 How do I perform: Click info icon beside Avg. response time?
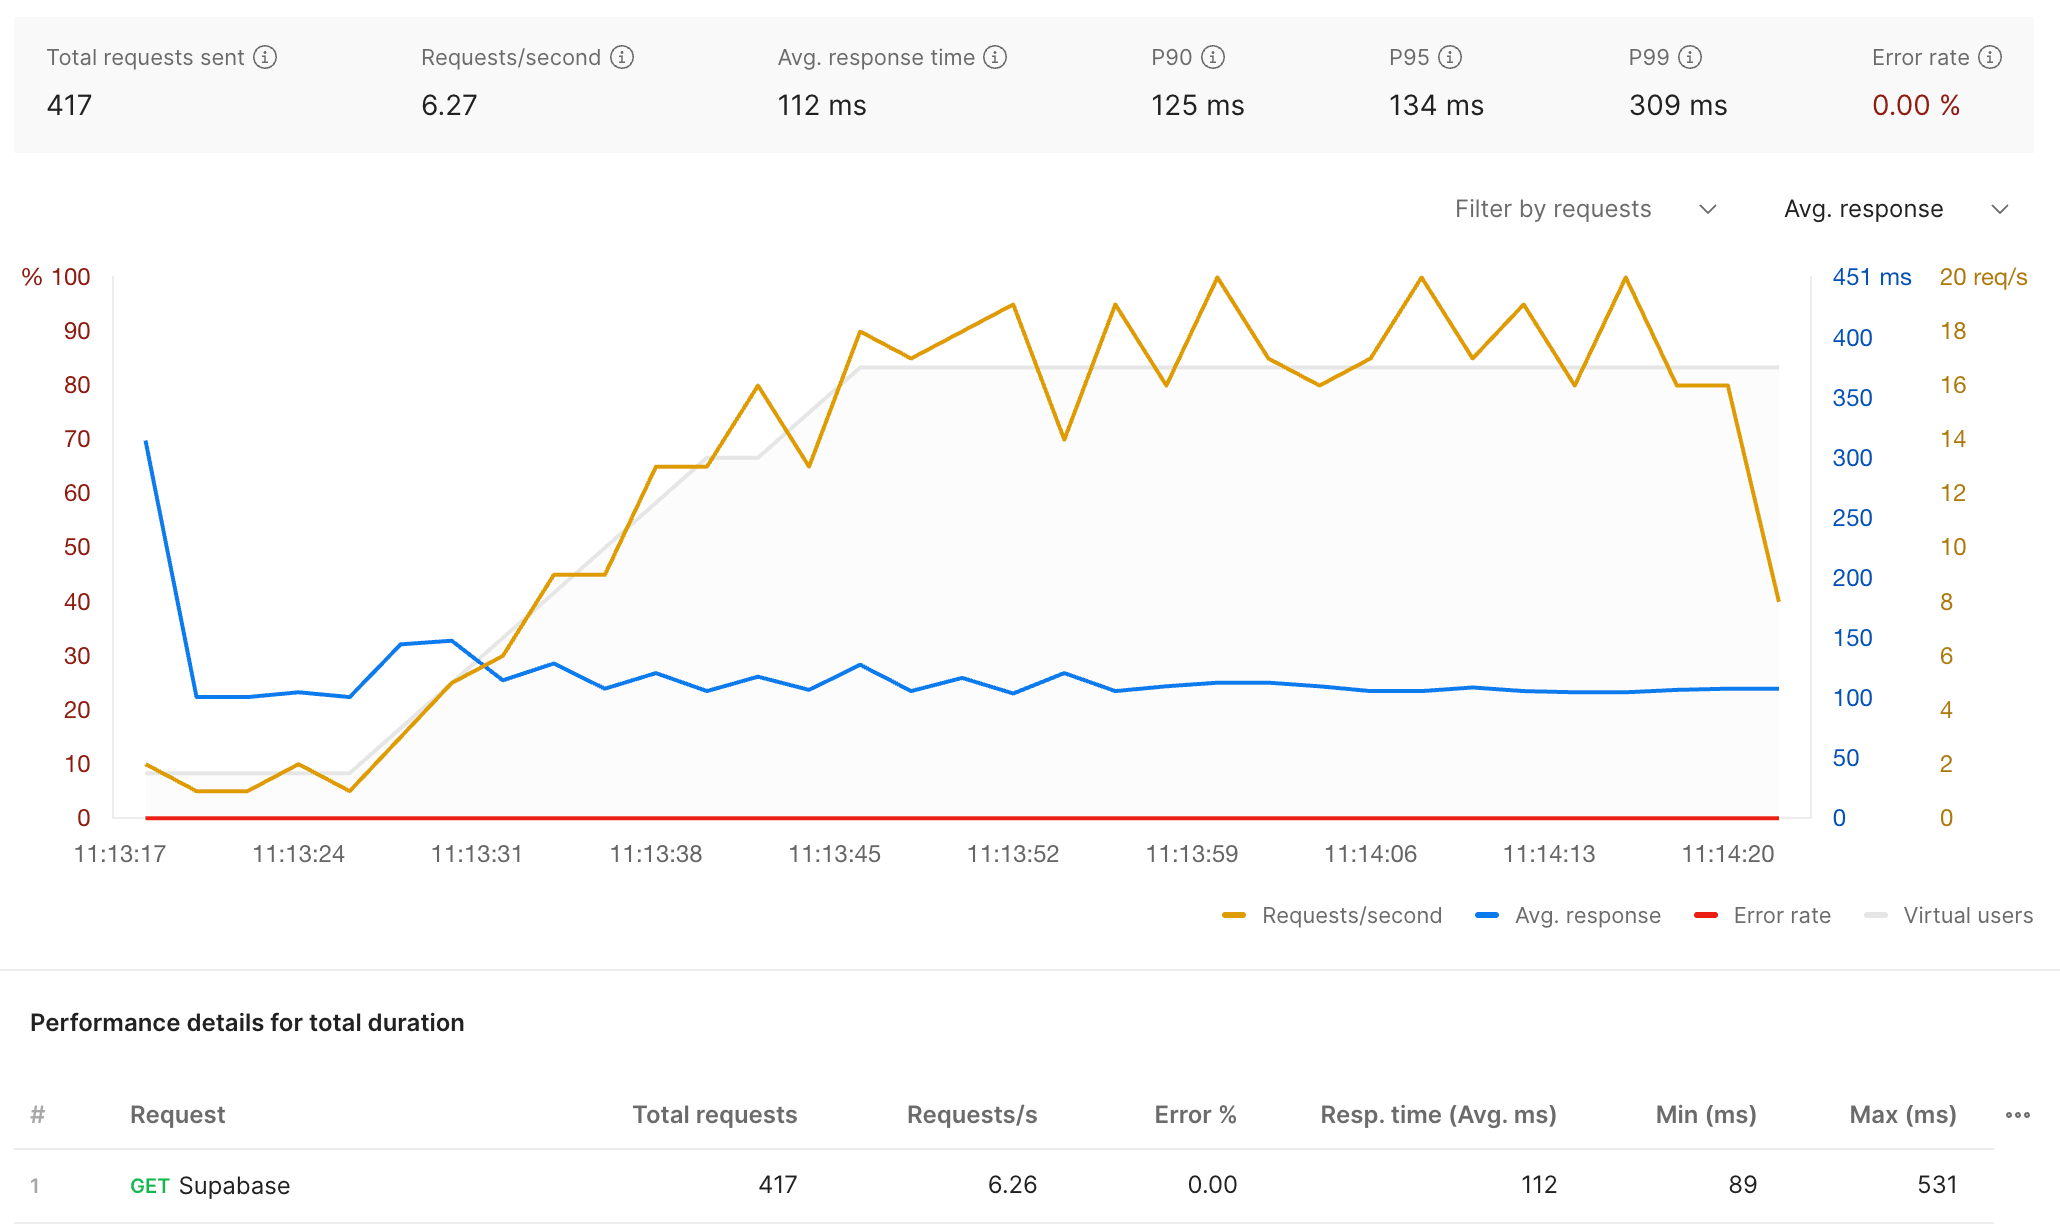995,57
